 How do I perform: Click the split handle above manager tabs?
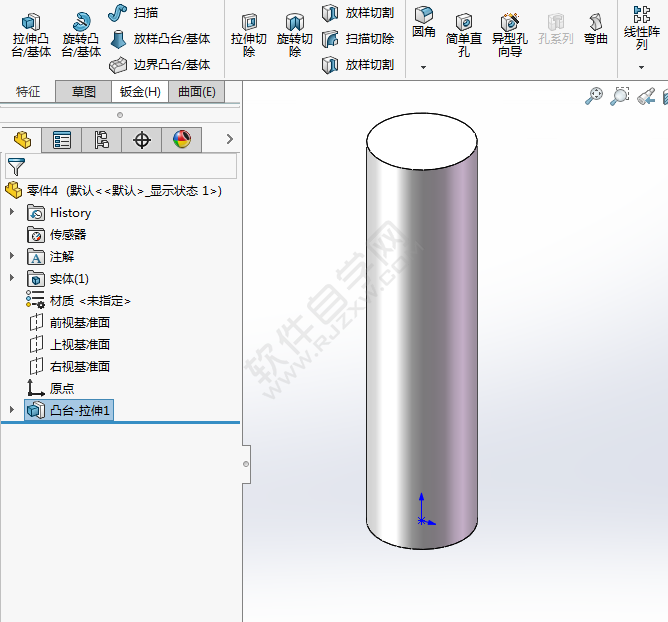(120, 115)
